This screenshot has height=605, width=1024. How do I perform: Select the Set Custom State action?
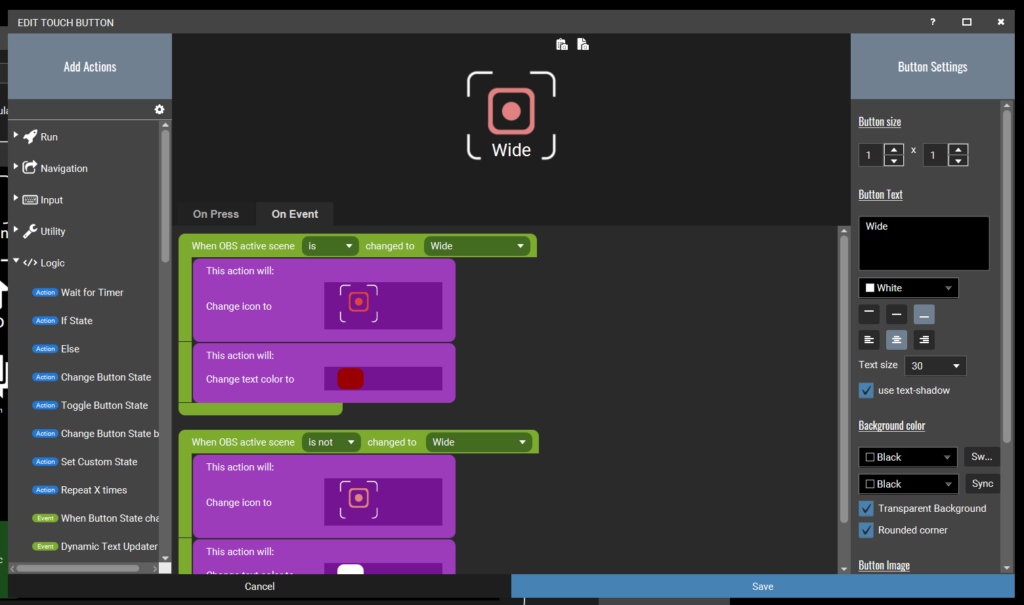tap(85, 461)
